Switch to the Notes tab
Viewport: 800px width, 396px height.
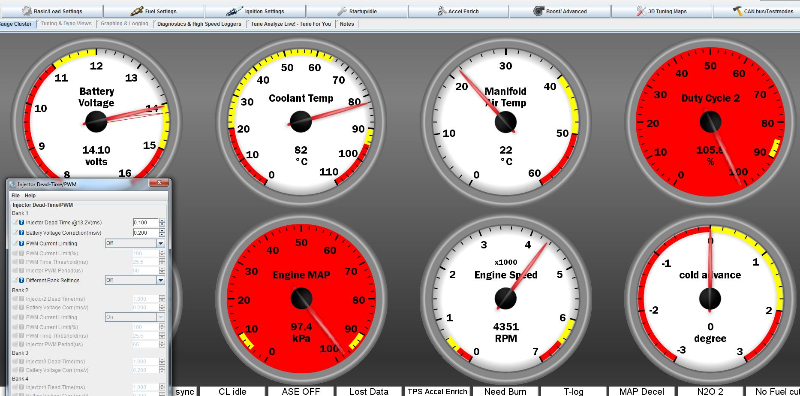tap(346, 23)
